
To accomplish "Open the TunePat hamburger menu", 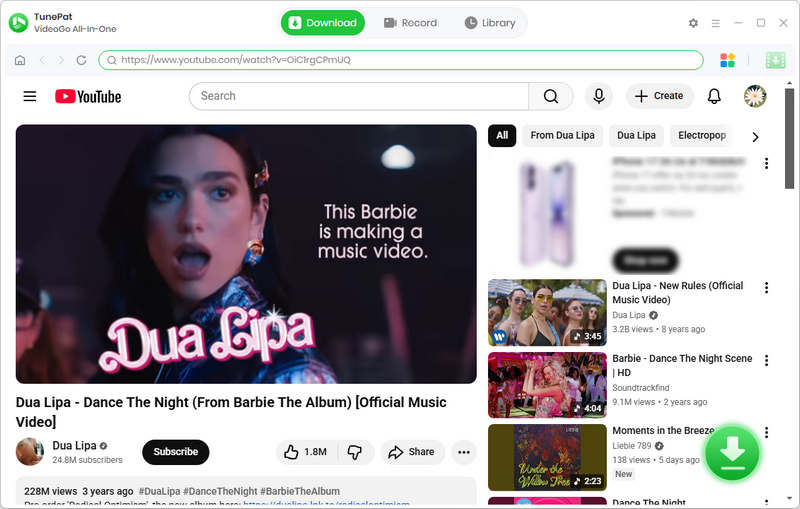I will pos(716,23).
